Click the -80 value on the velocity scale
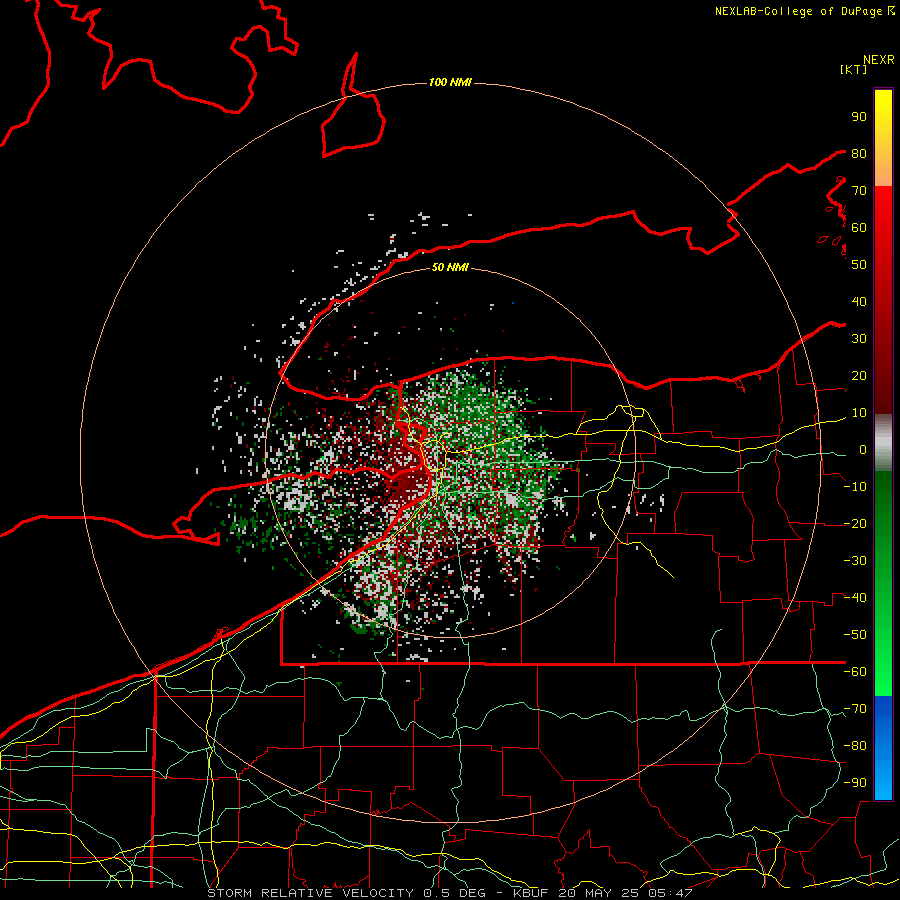Screen dimensions: 900x900 [856, 746]
